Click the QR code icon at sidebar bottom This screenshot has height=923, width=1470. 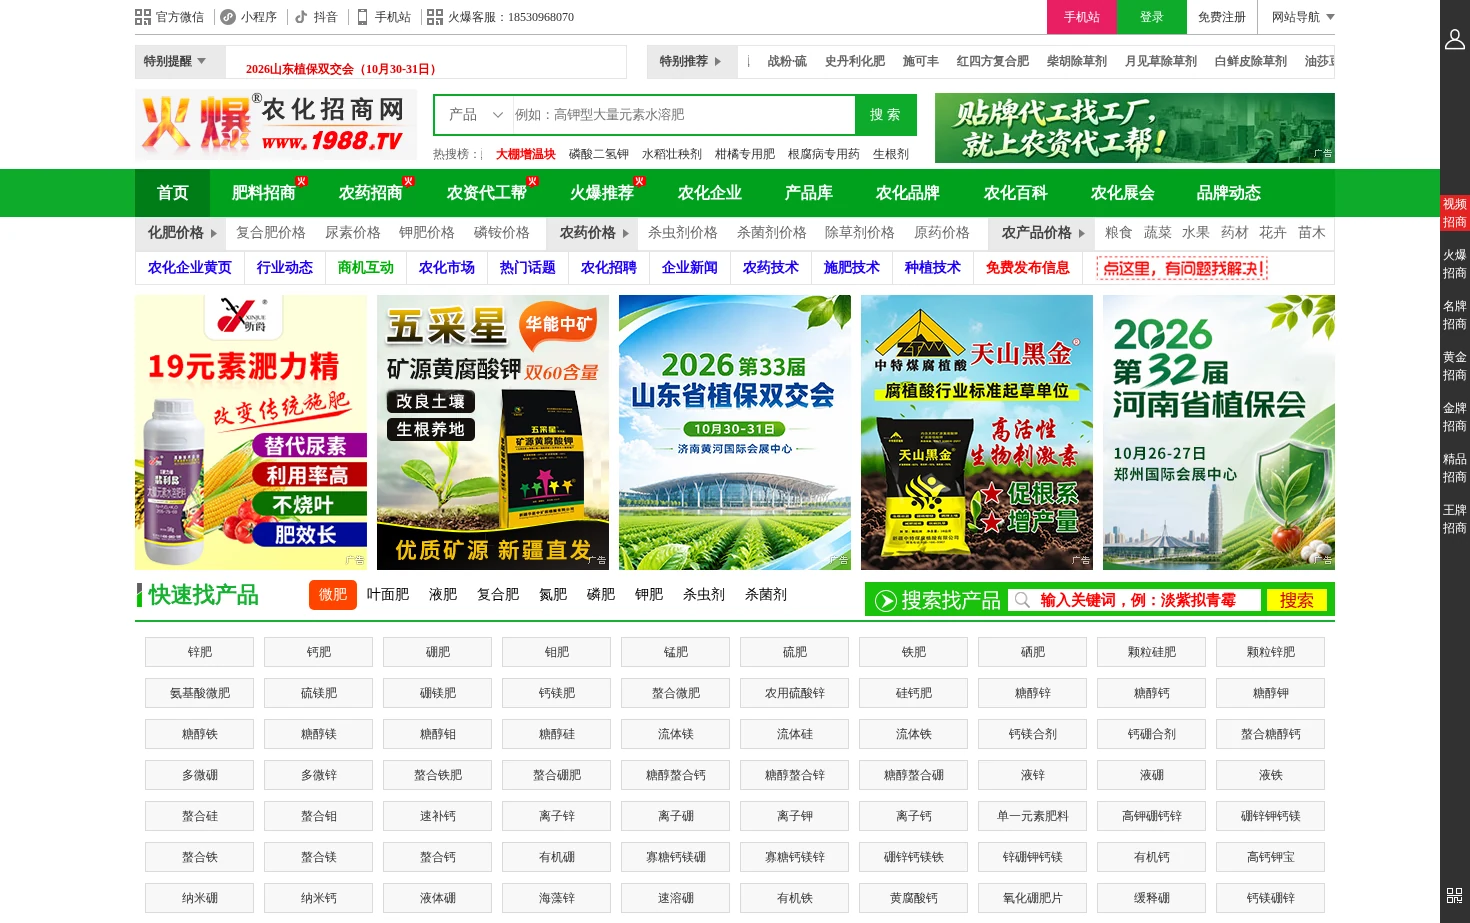point(1455,896)
